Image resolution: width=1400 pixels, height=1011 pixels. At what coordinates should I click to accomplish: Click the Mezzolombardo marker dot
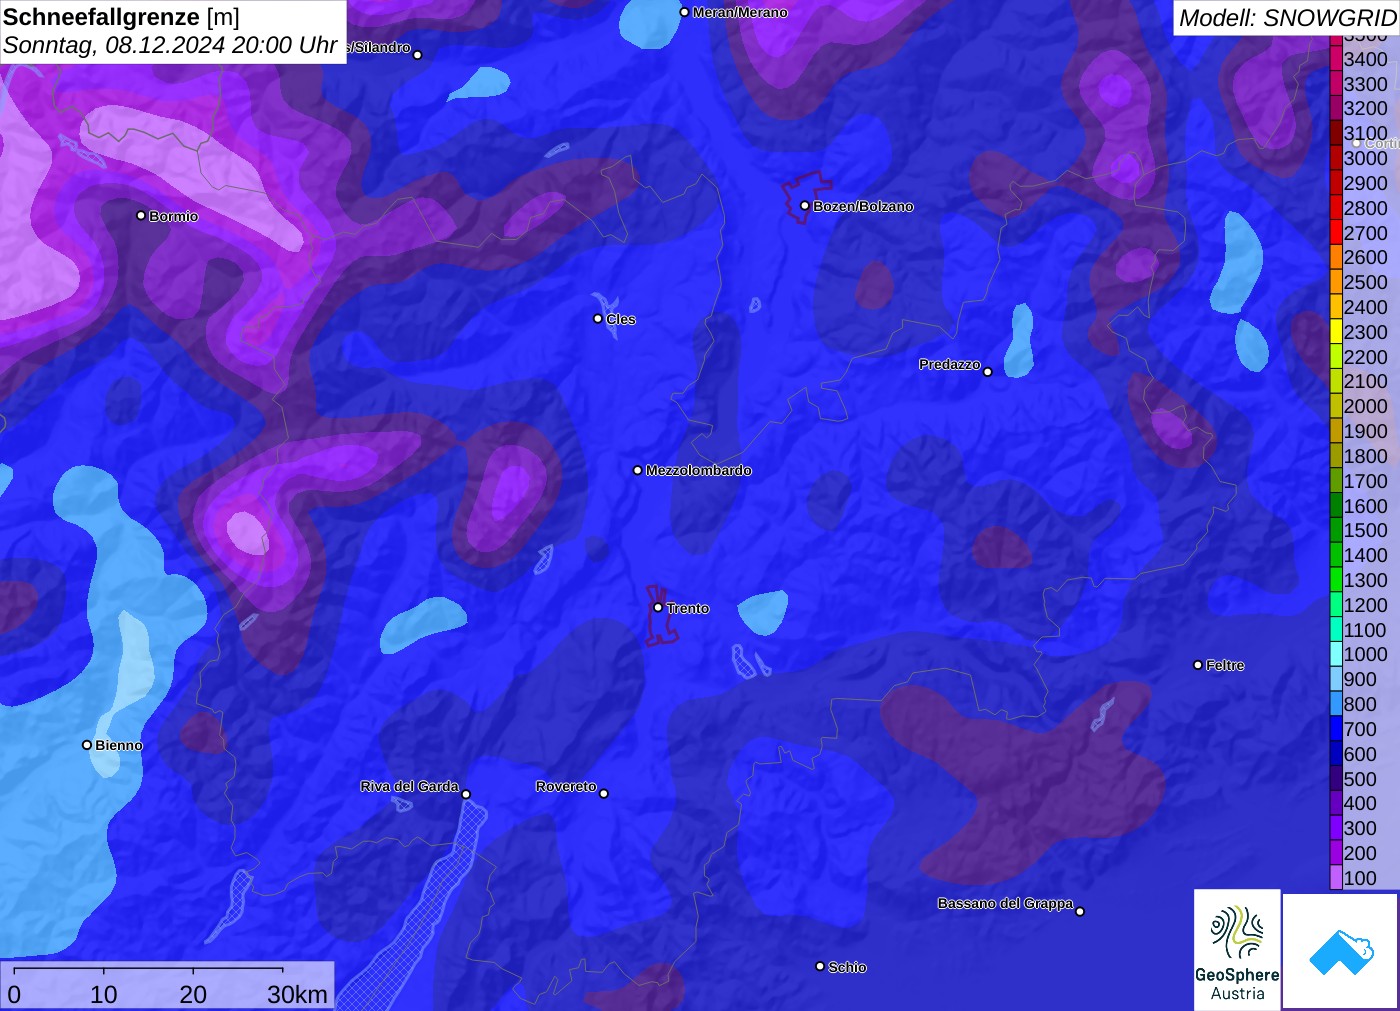click(638, 470)
